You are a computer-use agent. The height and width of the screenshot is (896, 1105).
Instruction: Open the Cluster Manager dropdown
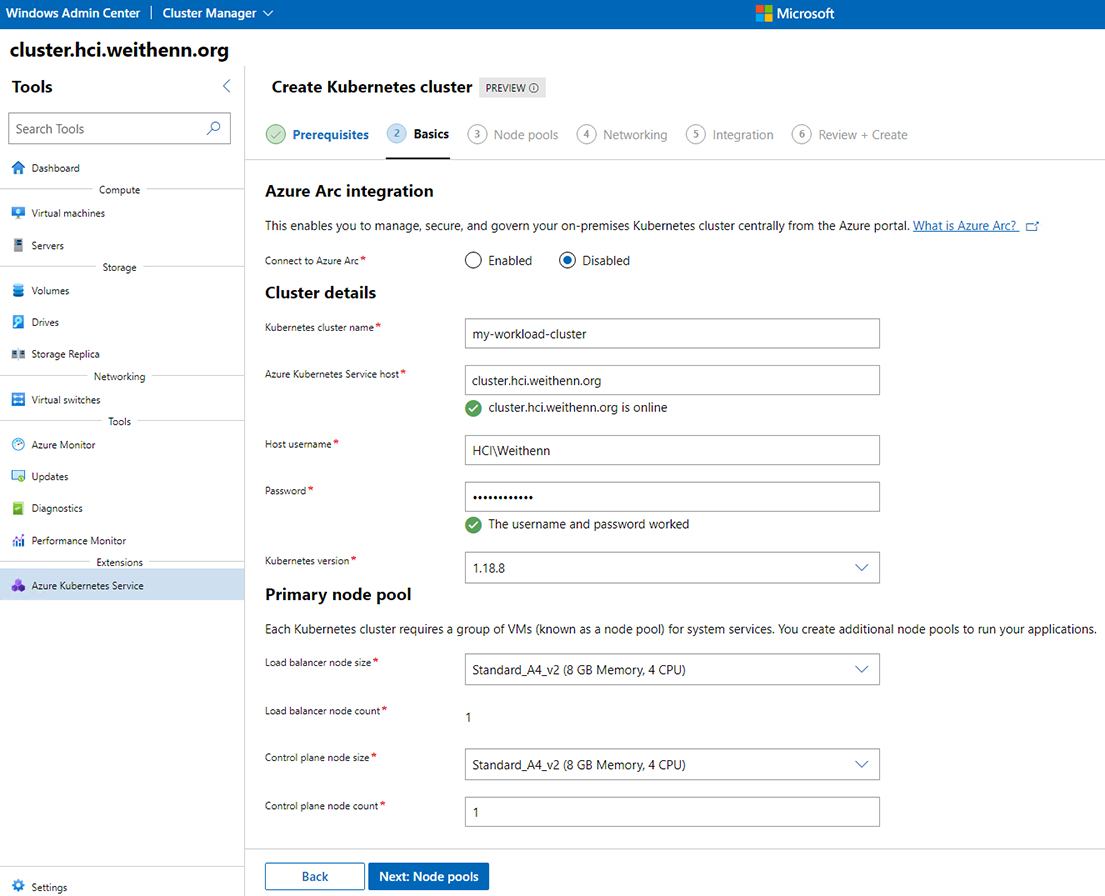pyautogui.click(x=218, y=13)
